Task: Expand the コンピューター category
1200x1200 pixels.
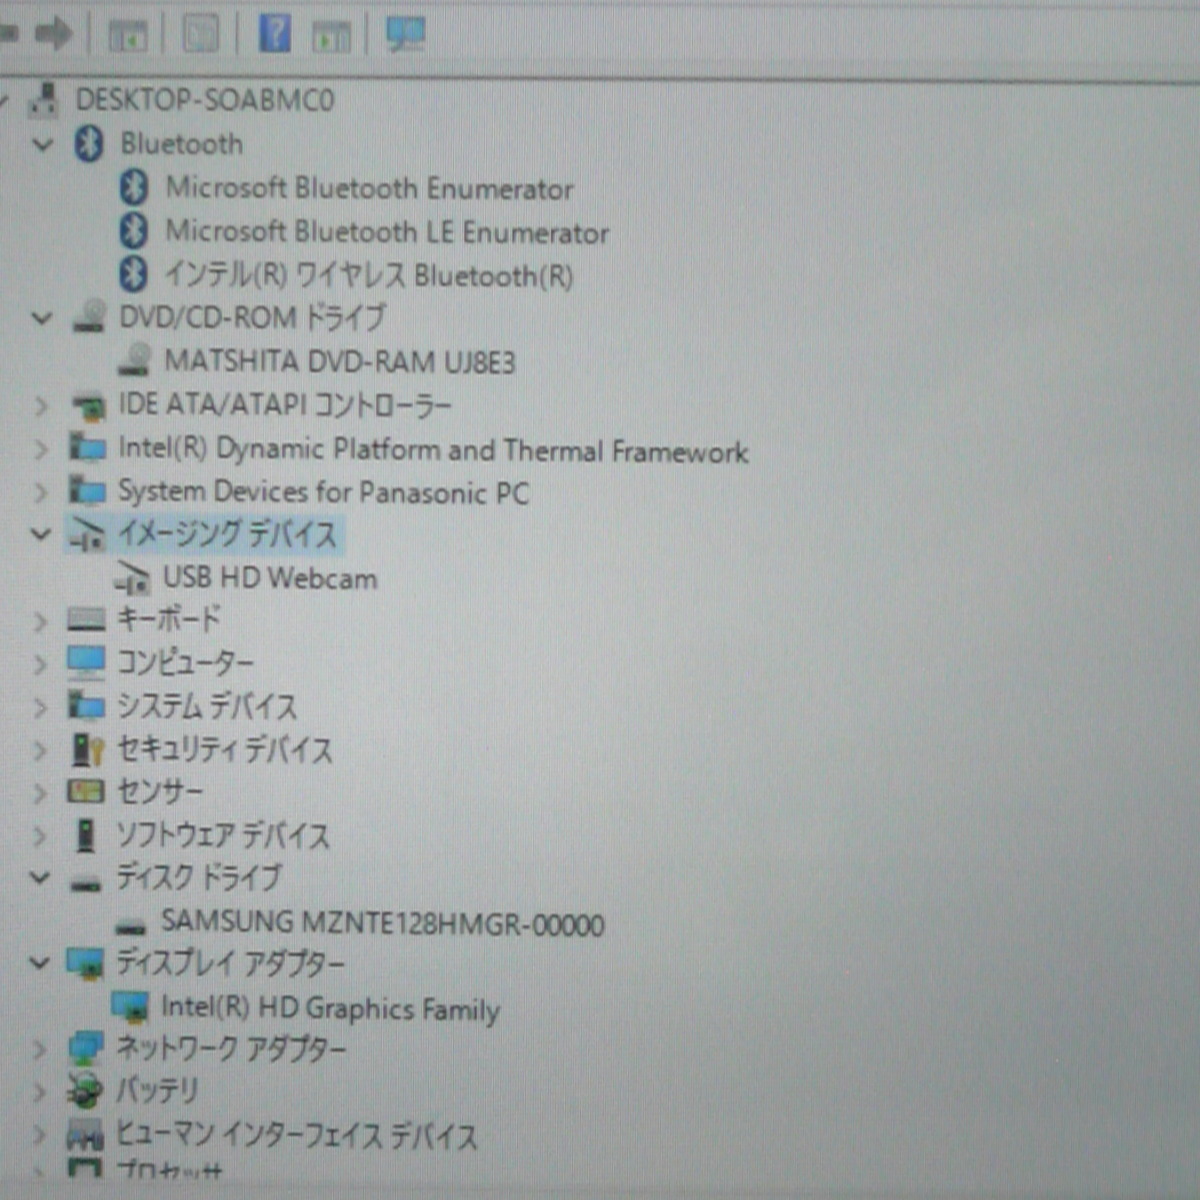Action: [x=40, y=664]
